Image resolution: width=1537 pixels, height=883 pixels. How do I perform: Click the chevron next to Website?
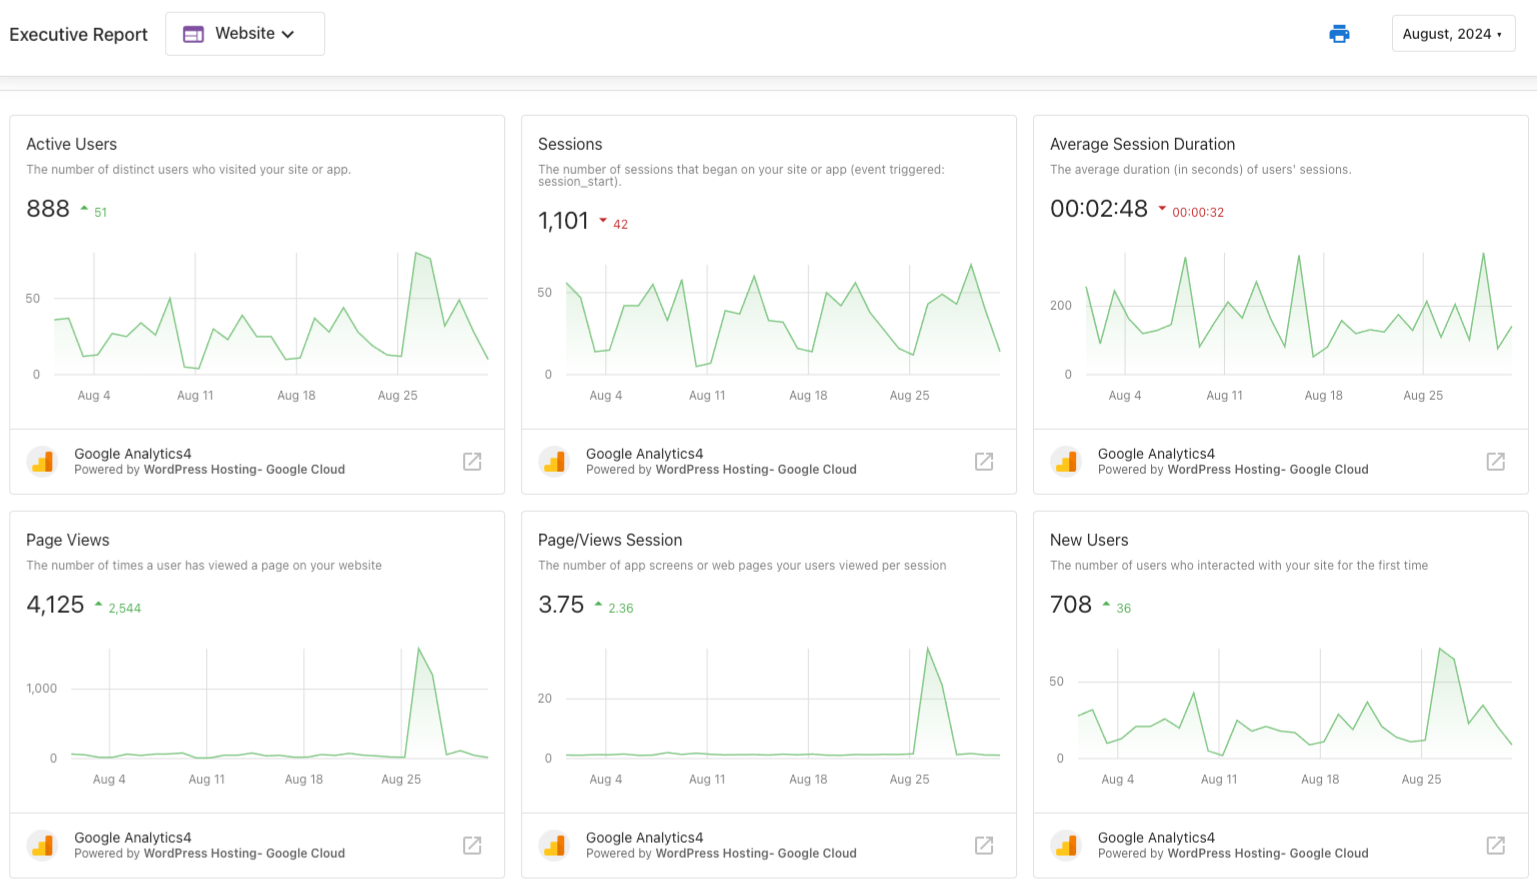coord(288,33)
